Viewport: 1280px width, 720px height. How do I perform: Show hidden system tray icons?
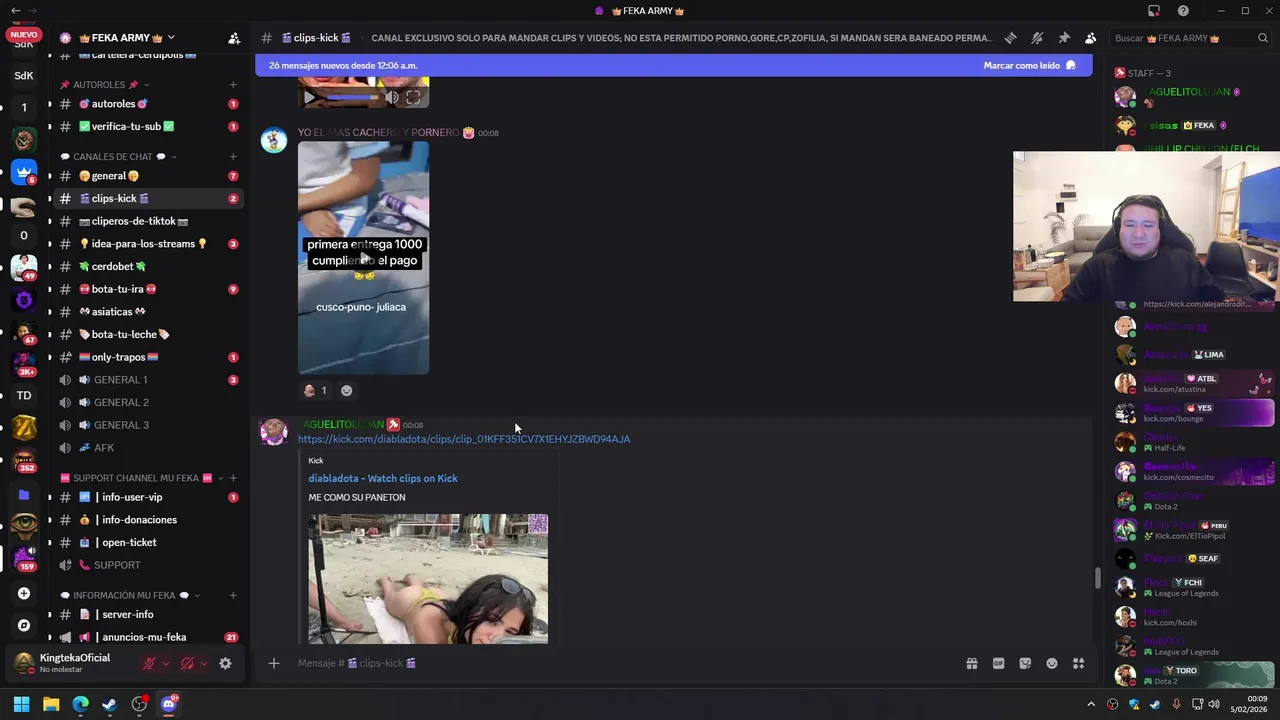click(1091, 704)
